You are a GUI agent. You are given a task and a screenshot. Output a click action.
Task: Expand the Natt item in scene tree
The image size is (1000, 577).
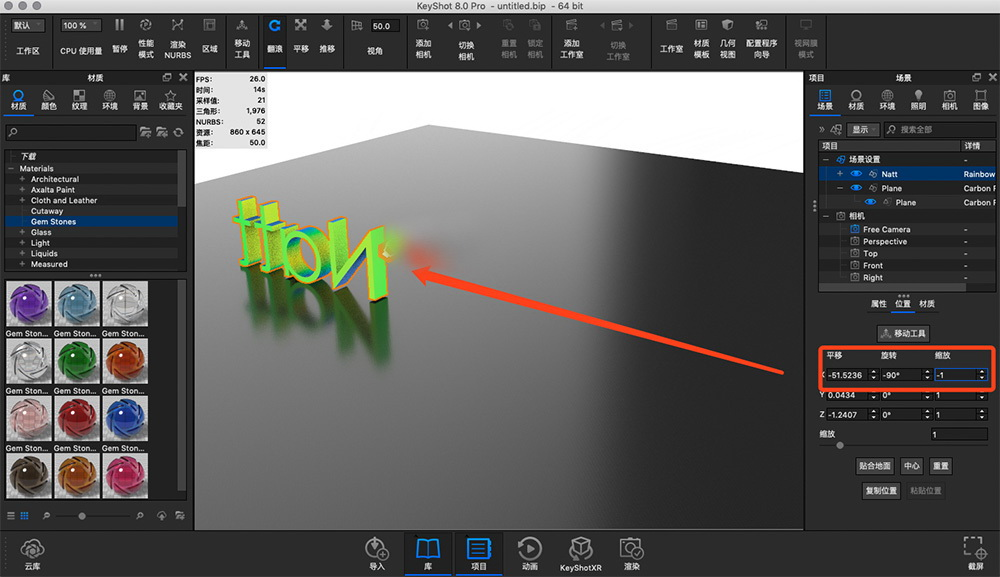[840, 174]
